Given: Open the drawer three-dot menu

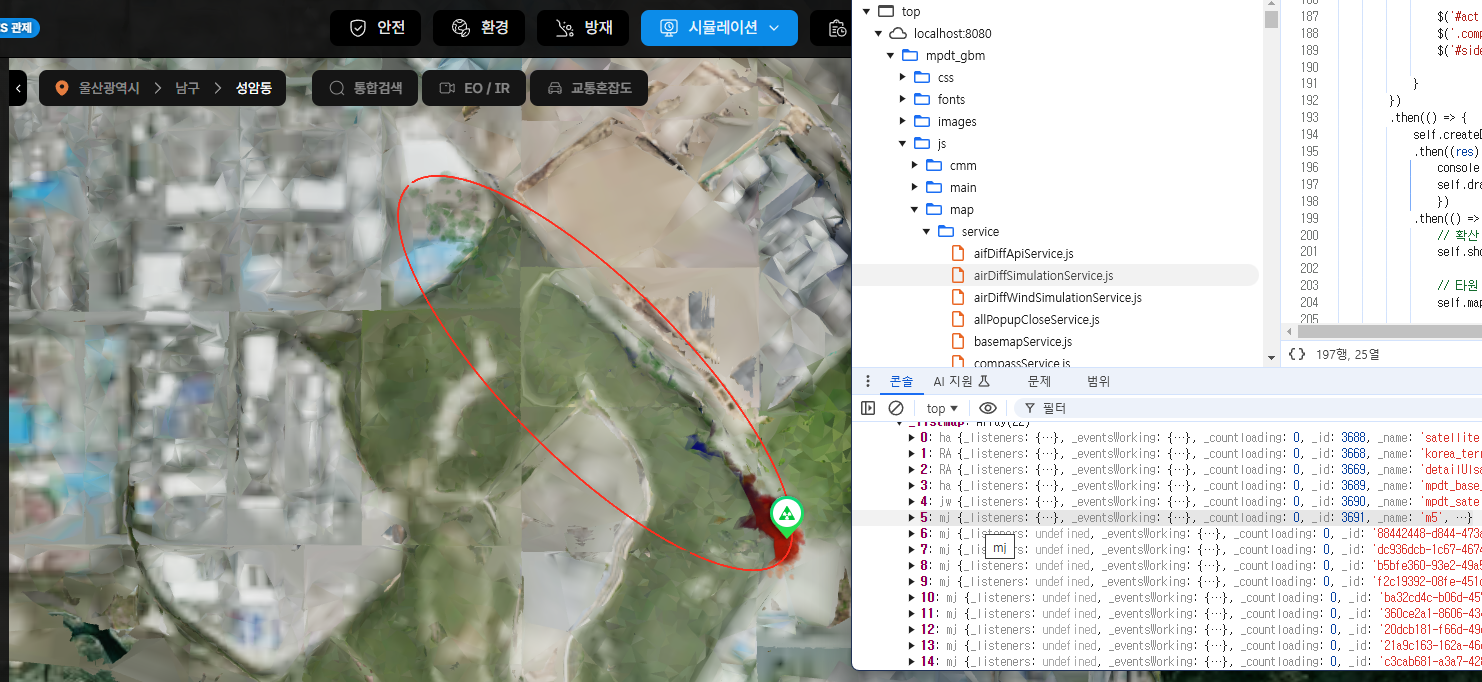Looking at the screenshot, I should pos(867,381).
